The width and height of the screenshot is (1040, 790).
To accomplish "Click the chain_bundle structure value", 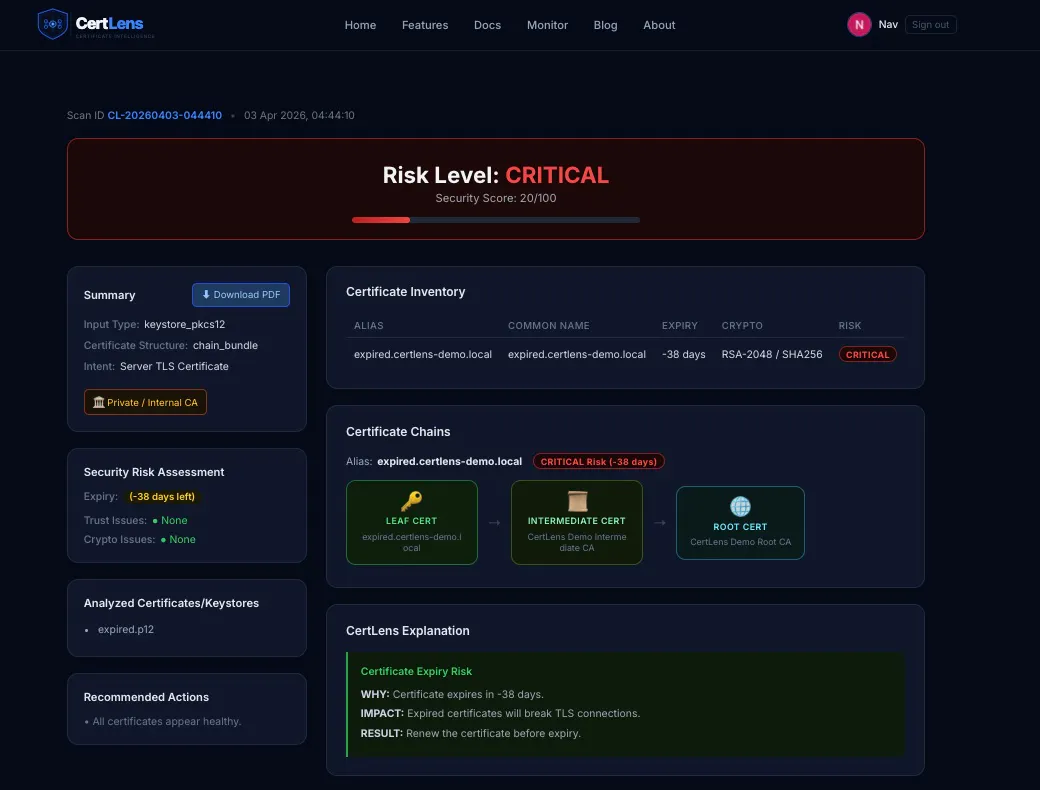I will pos(226,346).
